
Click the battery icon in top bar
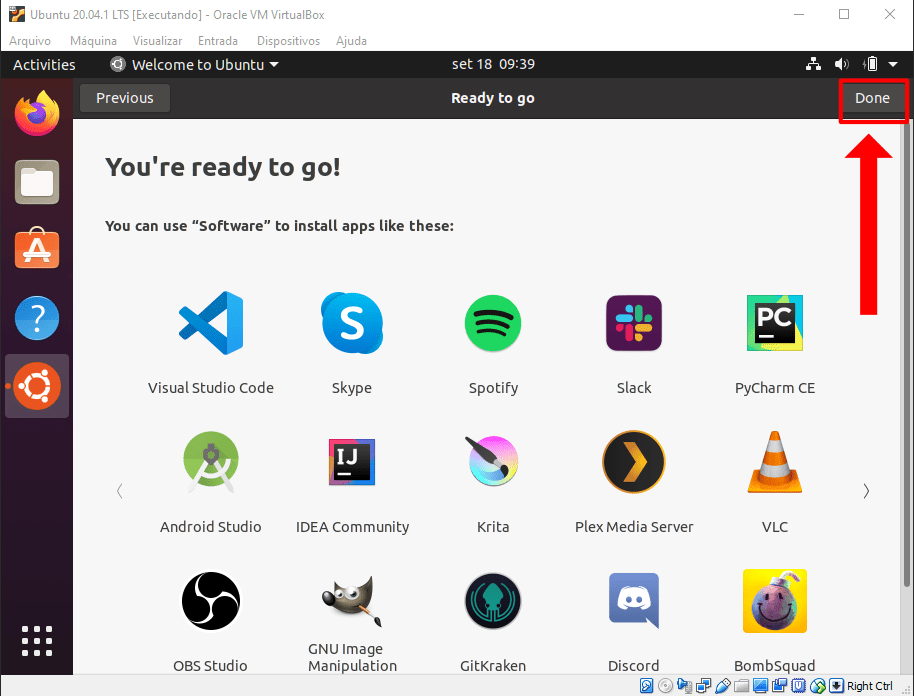tap(870, 64)
